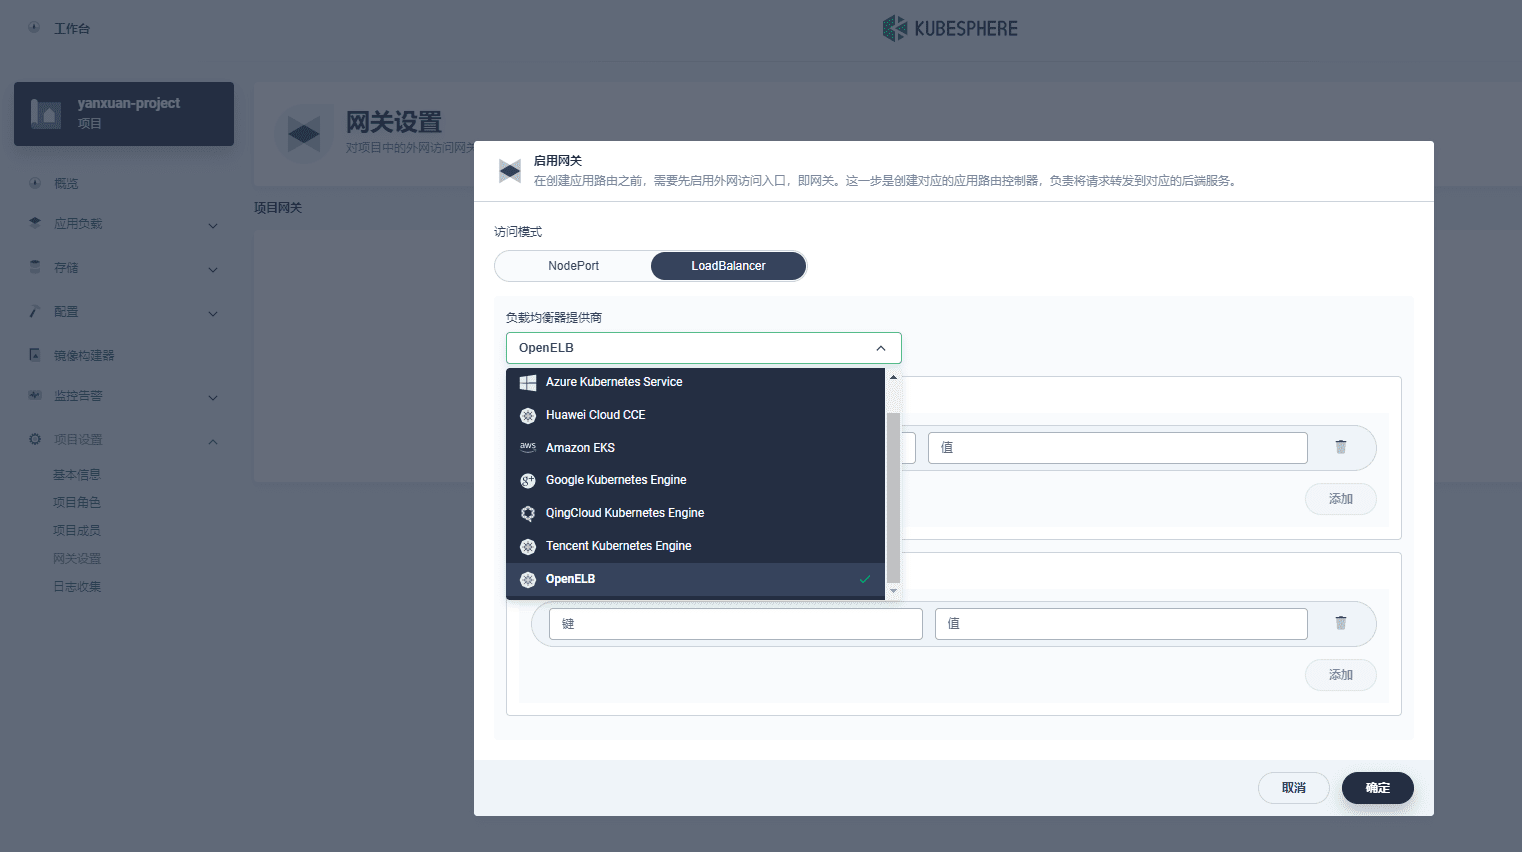Click the 网关设置 page header icon
Screen dimensions: 1522x852
[x=304, y=133]
